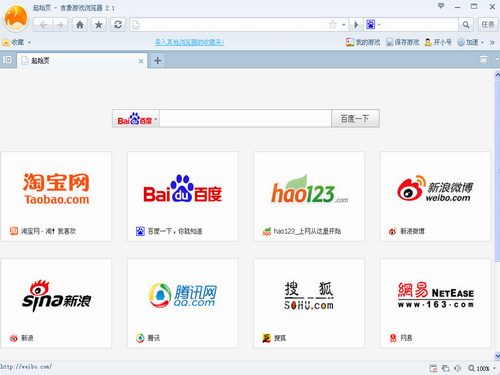
Task: Click the go arrow right of address bar
Action: tap(356, 25)
